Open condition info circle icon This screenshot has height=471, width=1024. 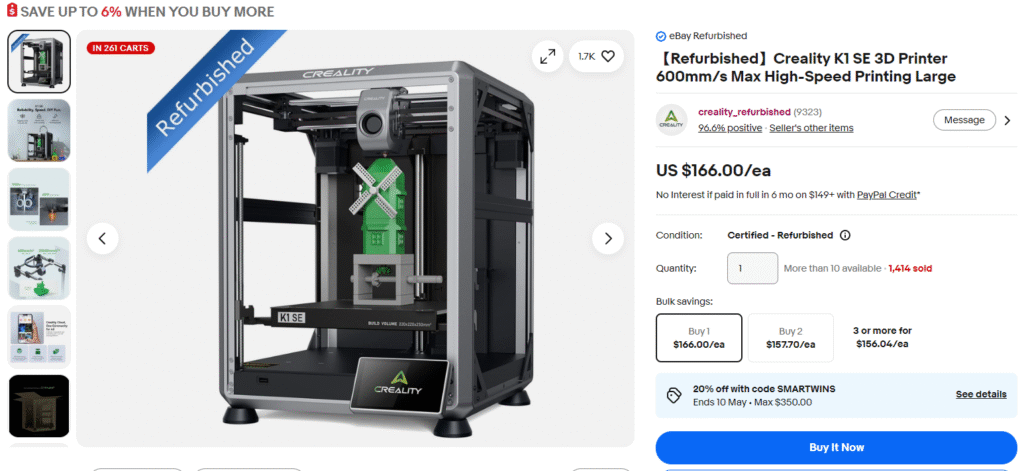tap(844, 235)
